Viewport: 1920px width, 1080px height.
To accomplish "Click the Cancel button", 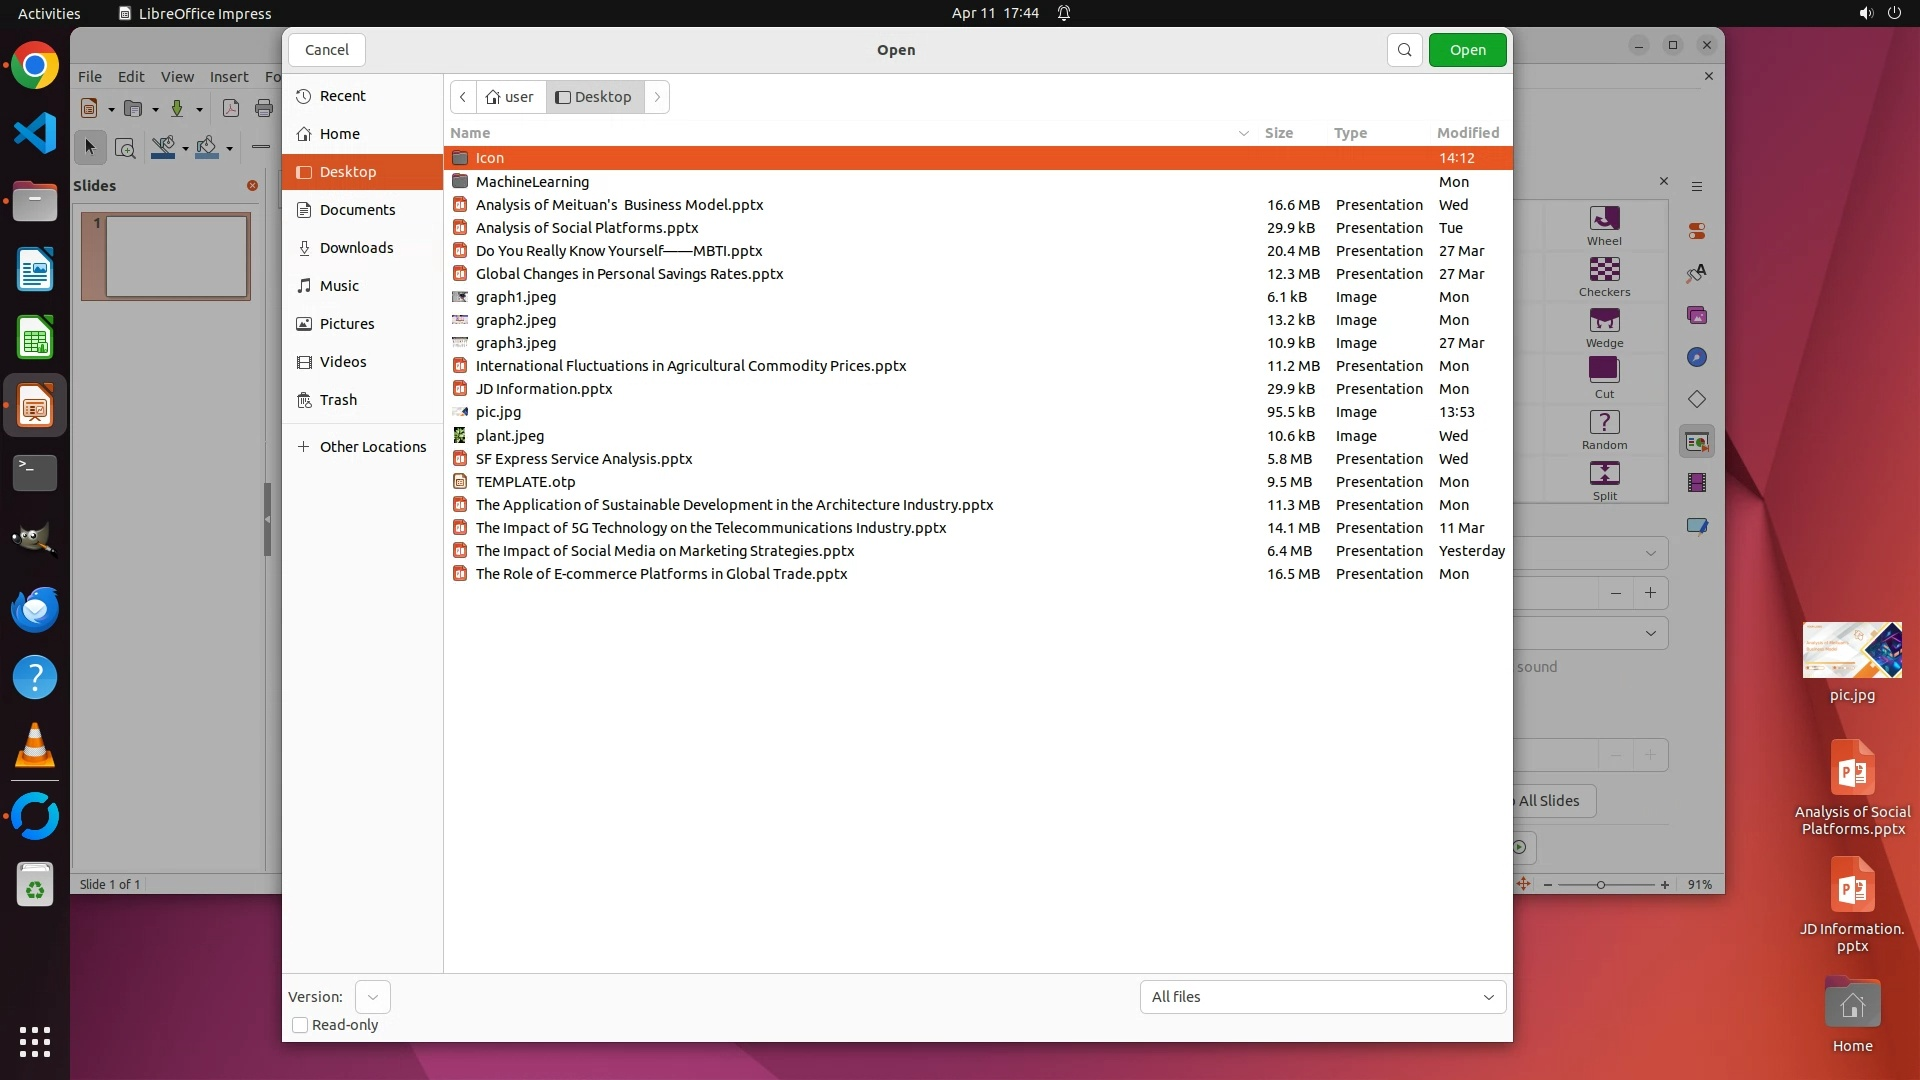I will click(326, 50).
